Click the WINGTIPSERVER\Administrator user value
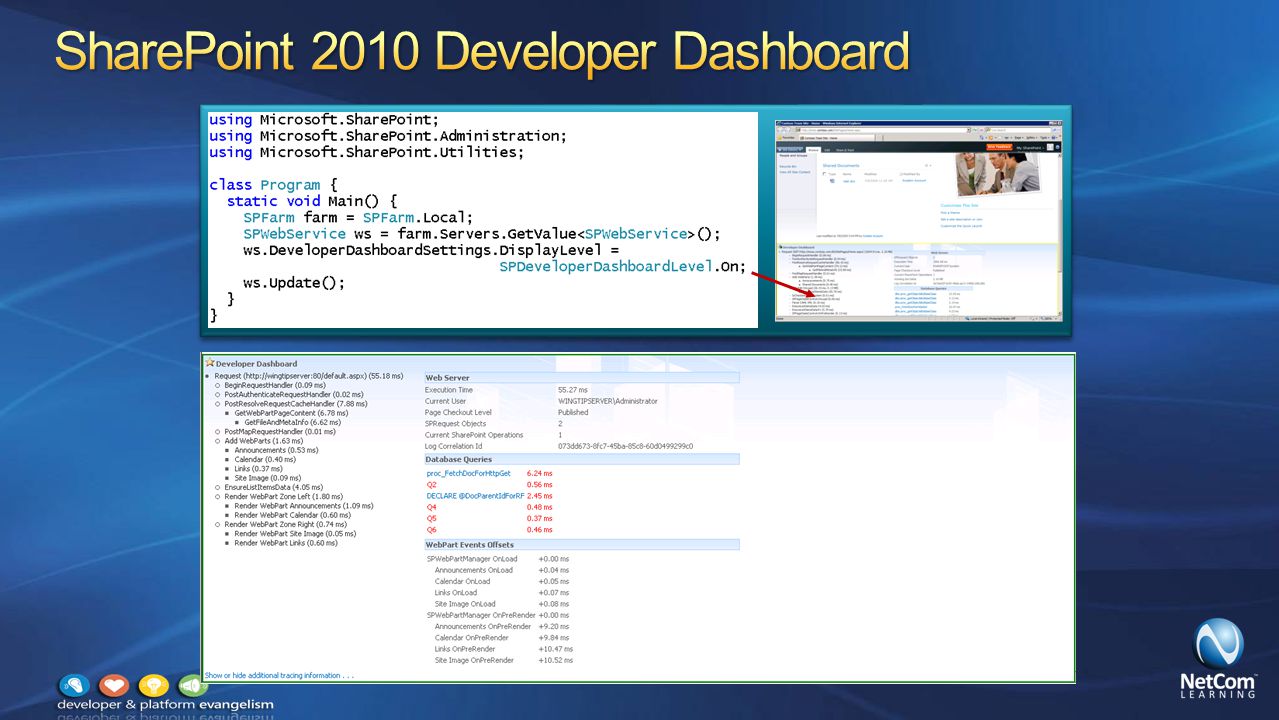 click(608, 401)
